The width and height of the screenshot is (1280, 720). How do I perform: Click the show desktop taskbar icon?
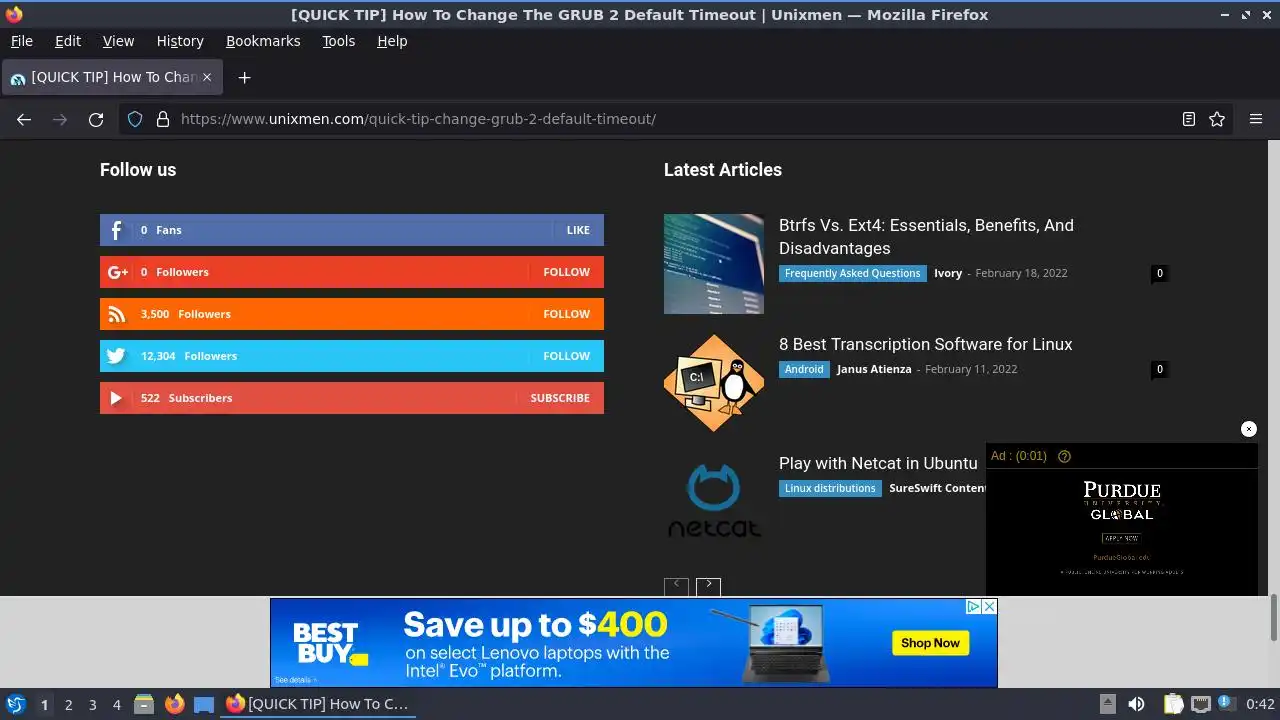click(x=204, y=704)
